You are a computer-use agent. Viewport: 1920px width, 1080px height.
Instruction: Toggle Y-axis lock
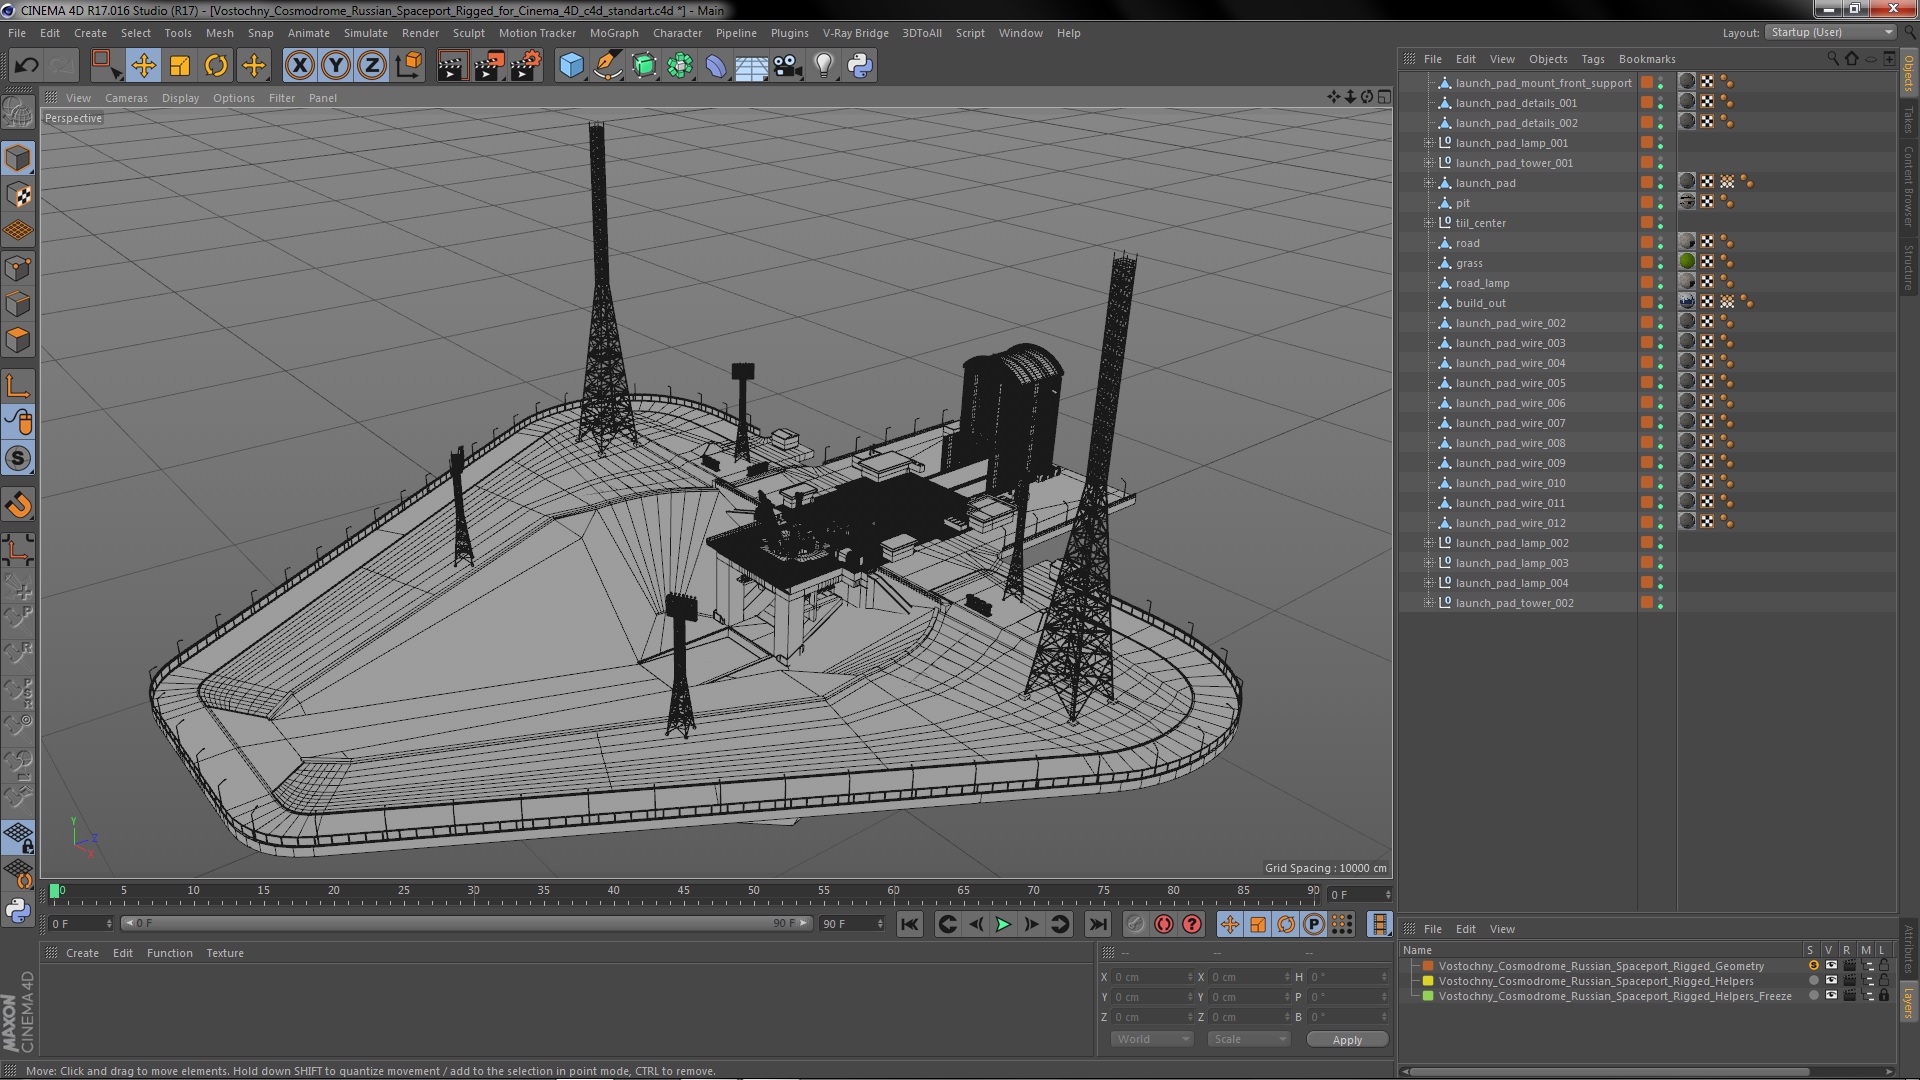pyautogui.click(x=336, y=66)
